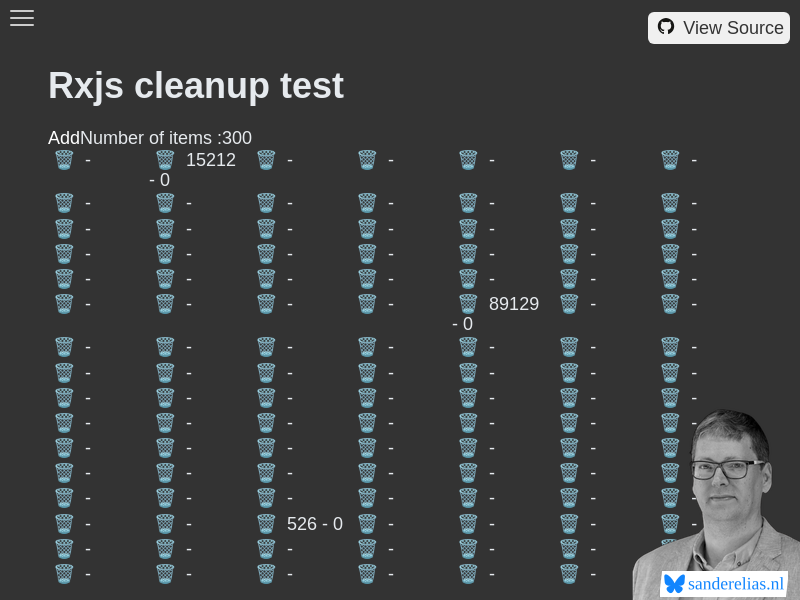Click the trash bin showing 15212

click(164, 159)
